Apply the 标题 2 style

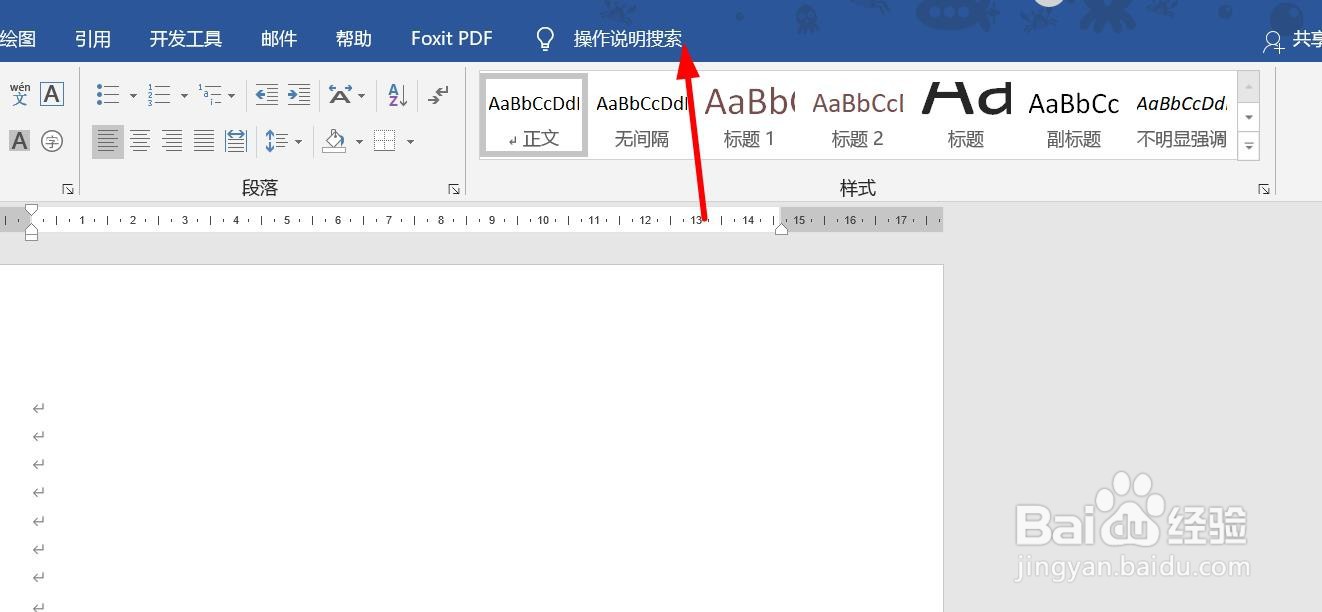tap(858, 115)
